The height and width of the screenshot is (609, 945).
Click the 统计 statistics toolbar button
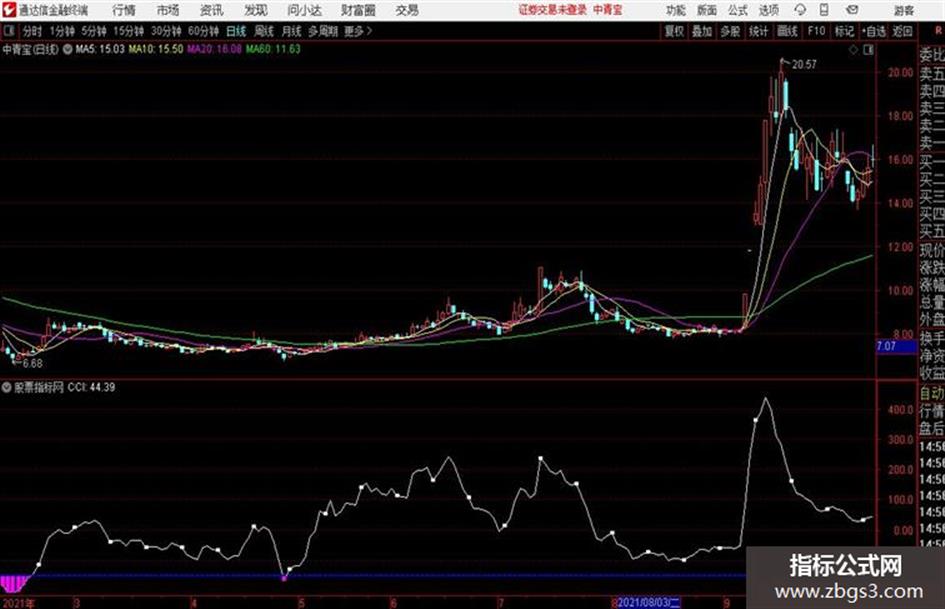[x=758, y=31]
